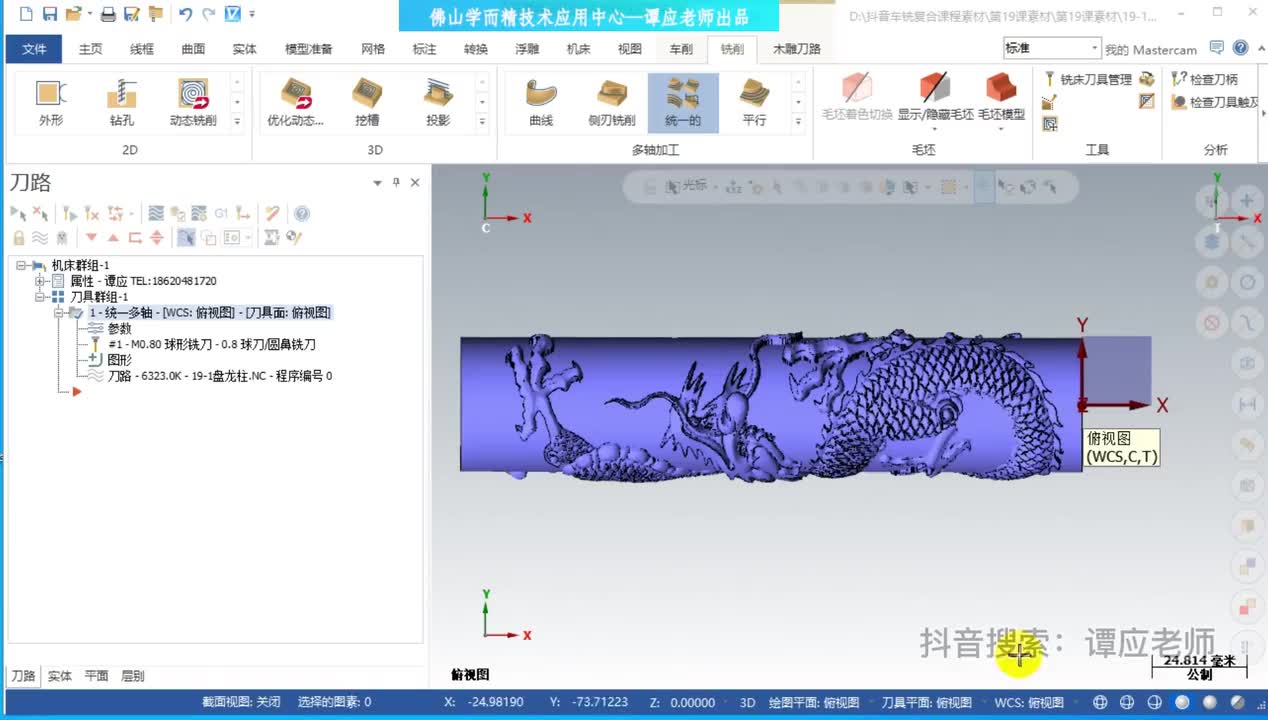Image resolution: width=1268 pixels, height=720 pixels.
Task: Click the select all operations icon
Action: point(18,213)
